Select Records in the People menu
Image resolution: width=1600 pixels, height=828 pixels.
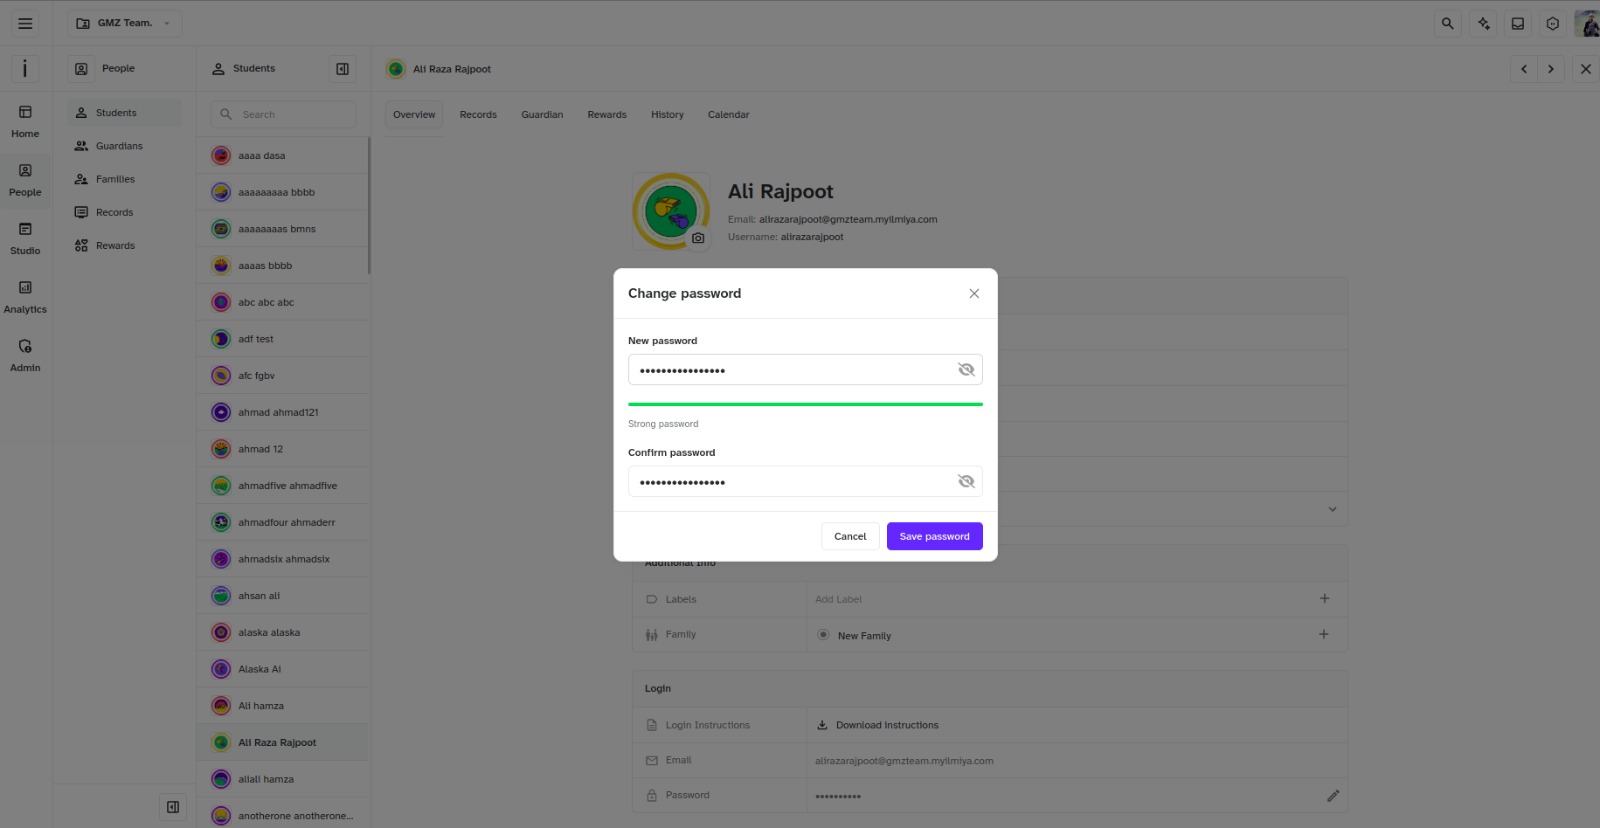tap(124, 212)
